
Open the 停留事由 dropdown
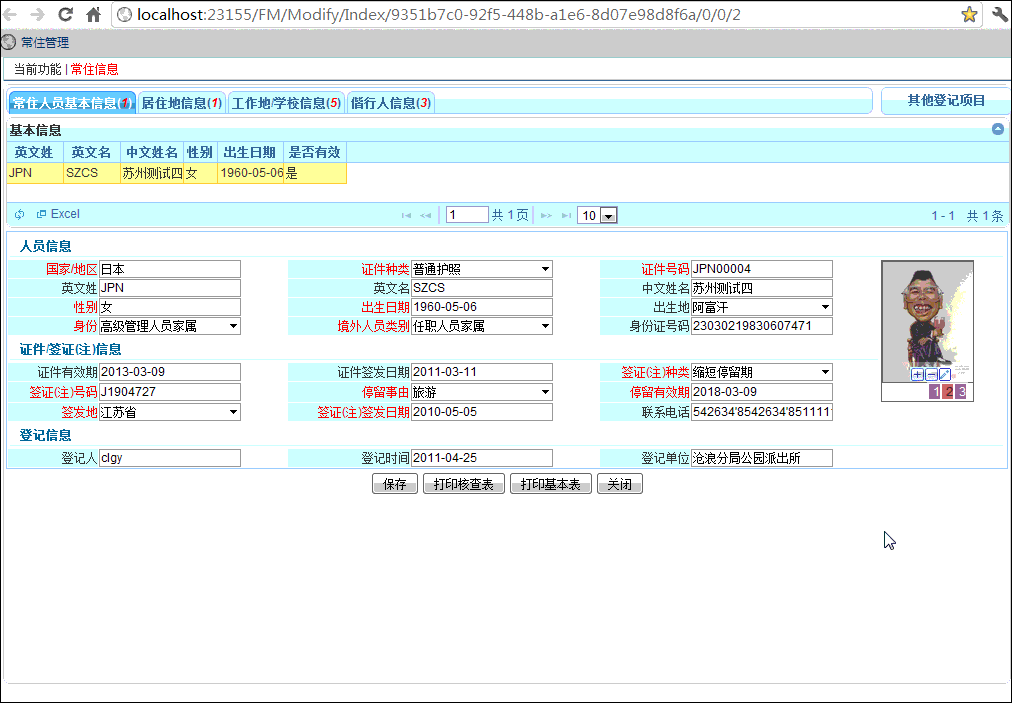pos(481,392)
